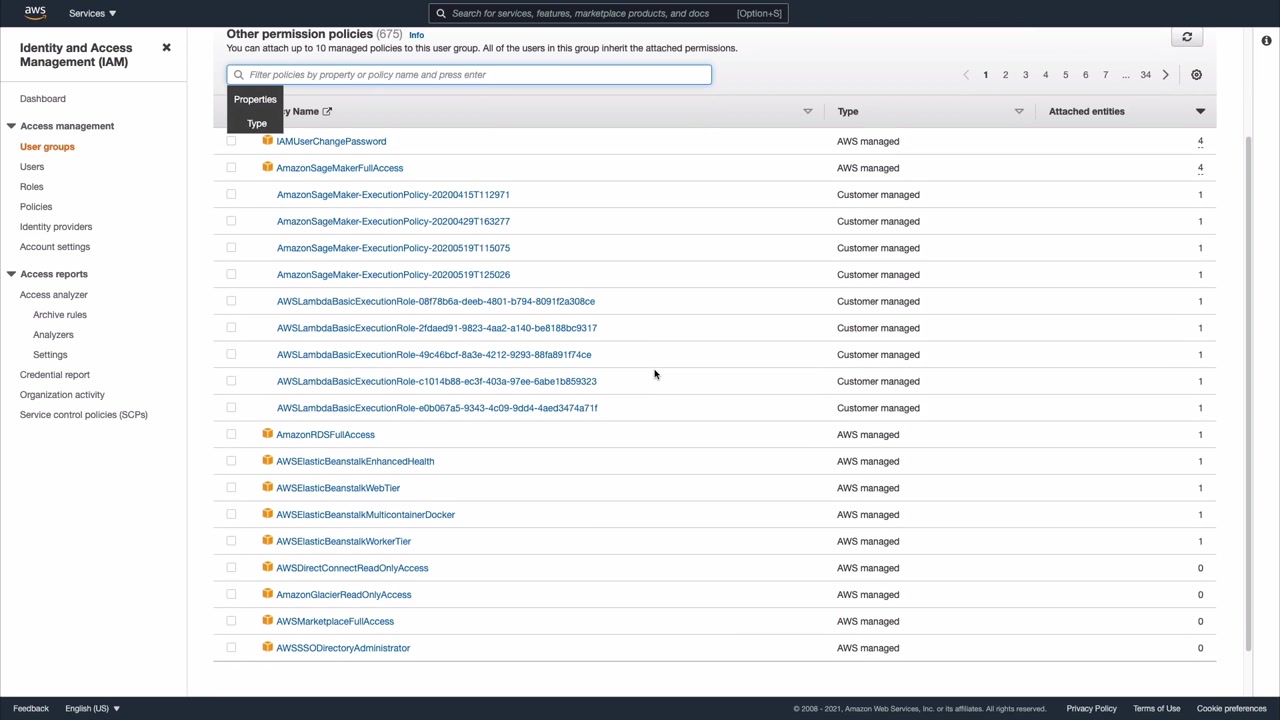Collapse the Access management section

click(x=11, y=126)
